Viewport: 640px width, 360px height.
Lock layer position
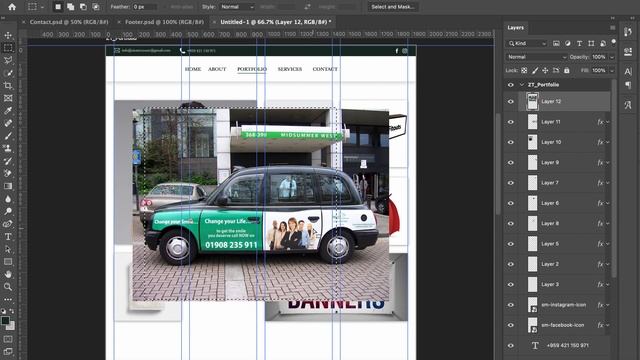coord(545,71)
